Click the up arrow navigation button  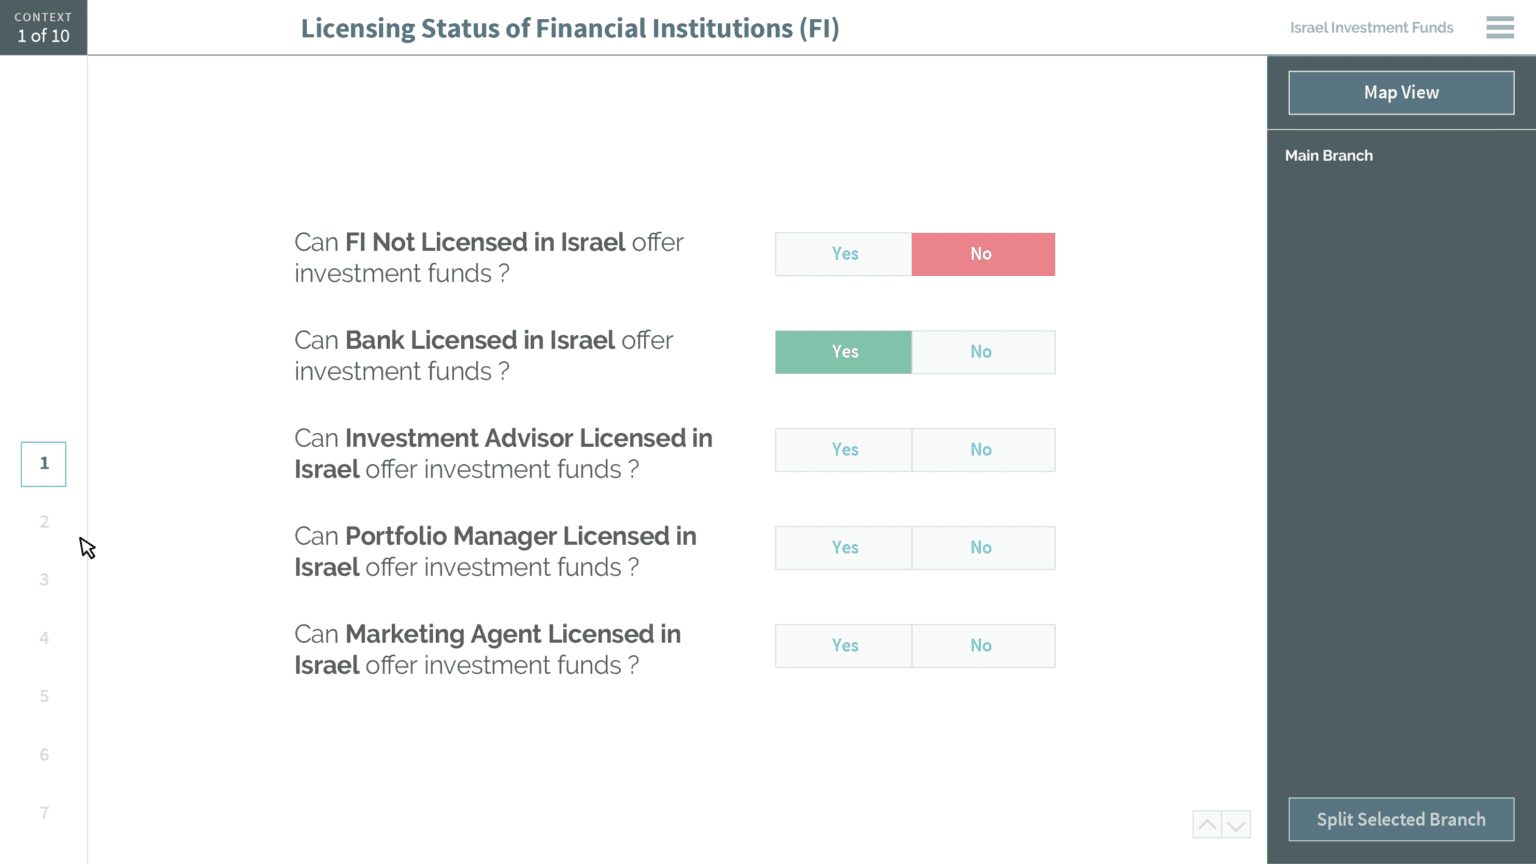(x=1207, y=825)
